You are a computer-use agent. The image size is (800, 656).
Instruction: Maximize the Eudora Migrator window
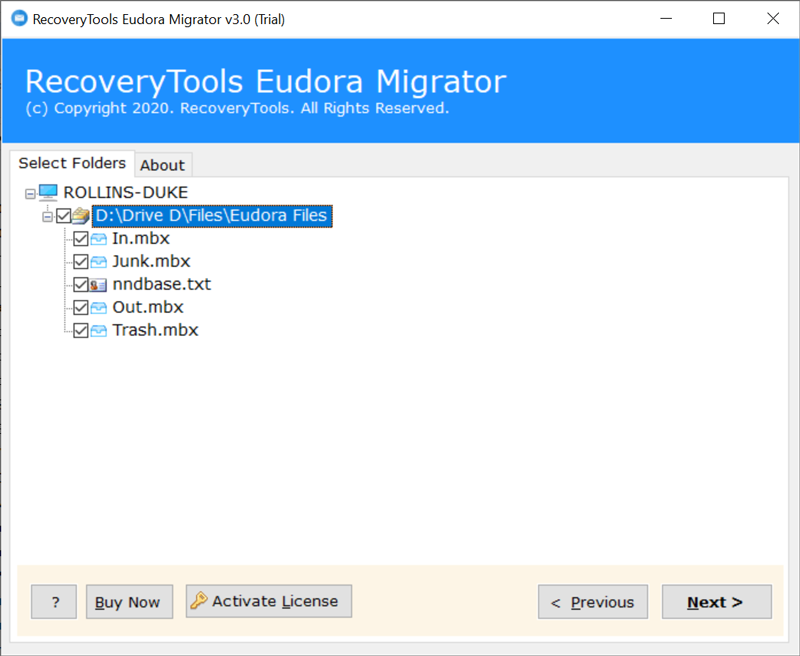pos(719,19)
